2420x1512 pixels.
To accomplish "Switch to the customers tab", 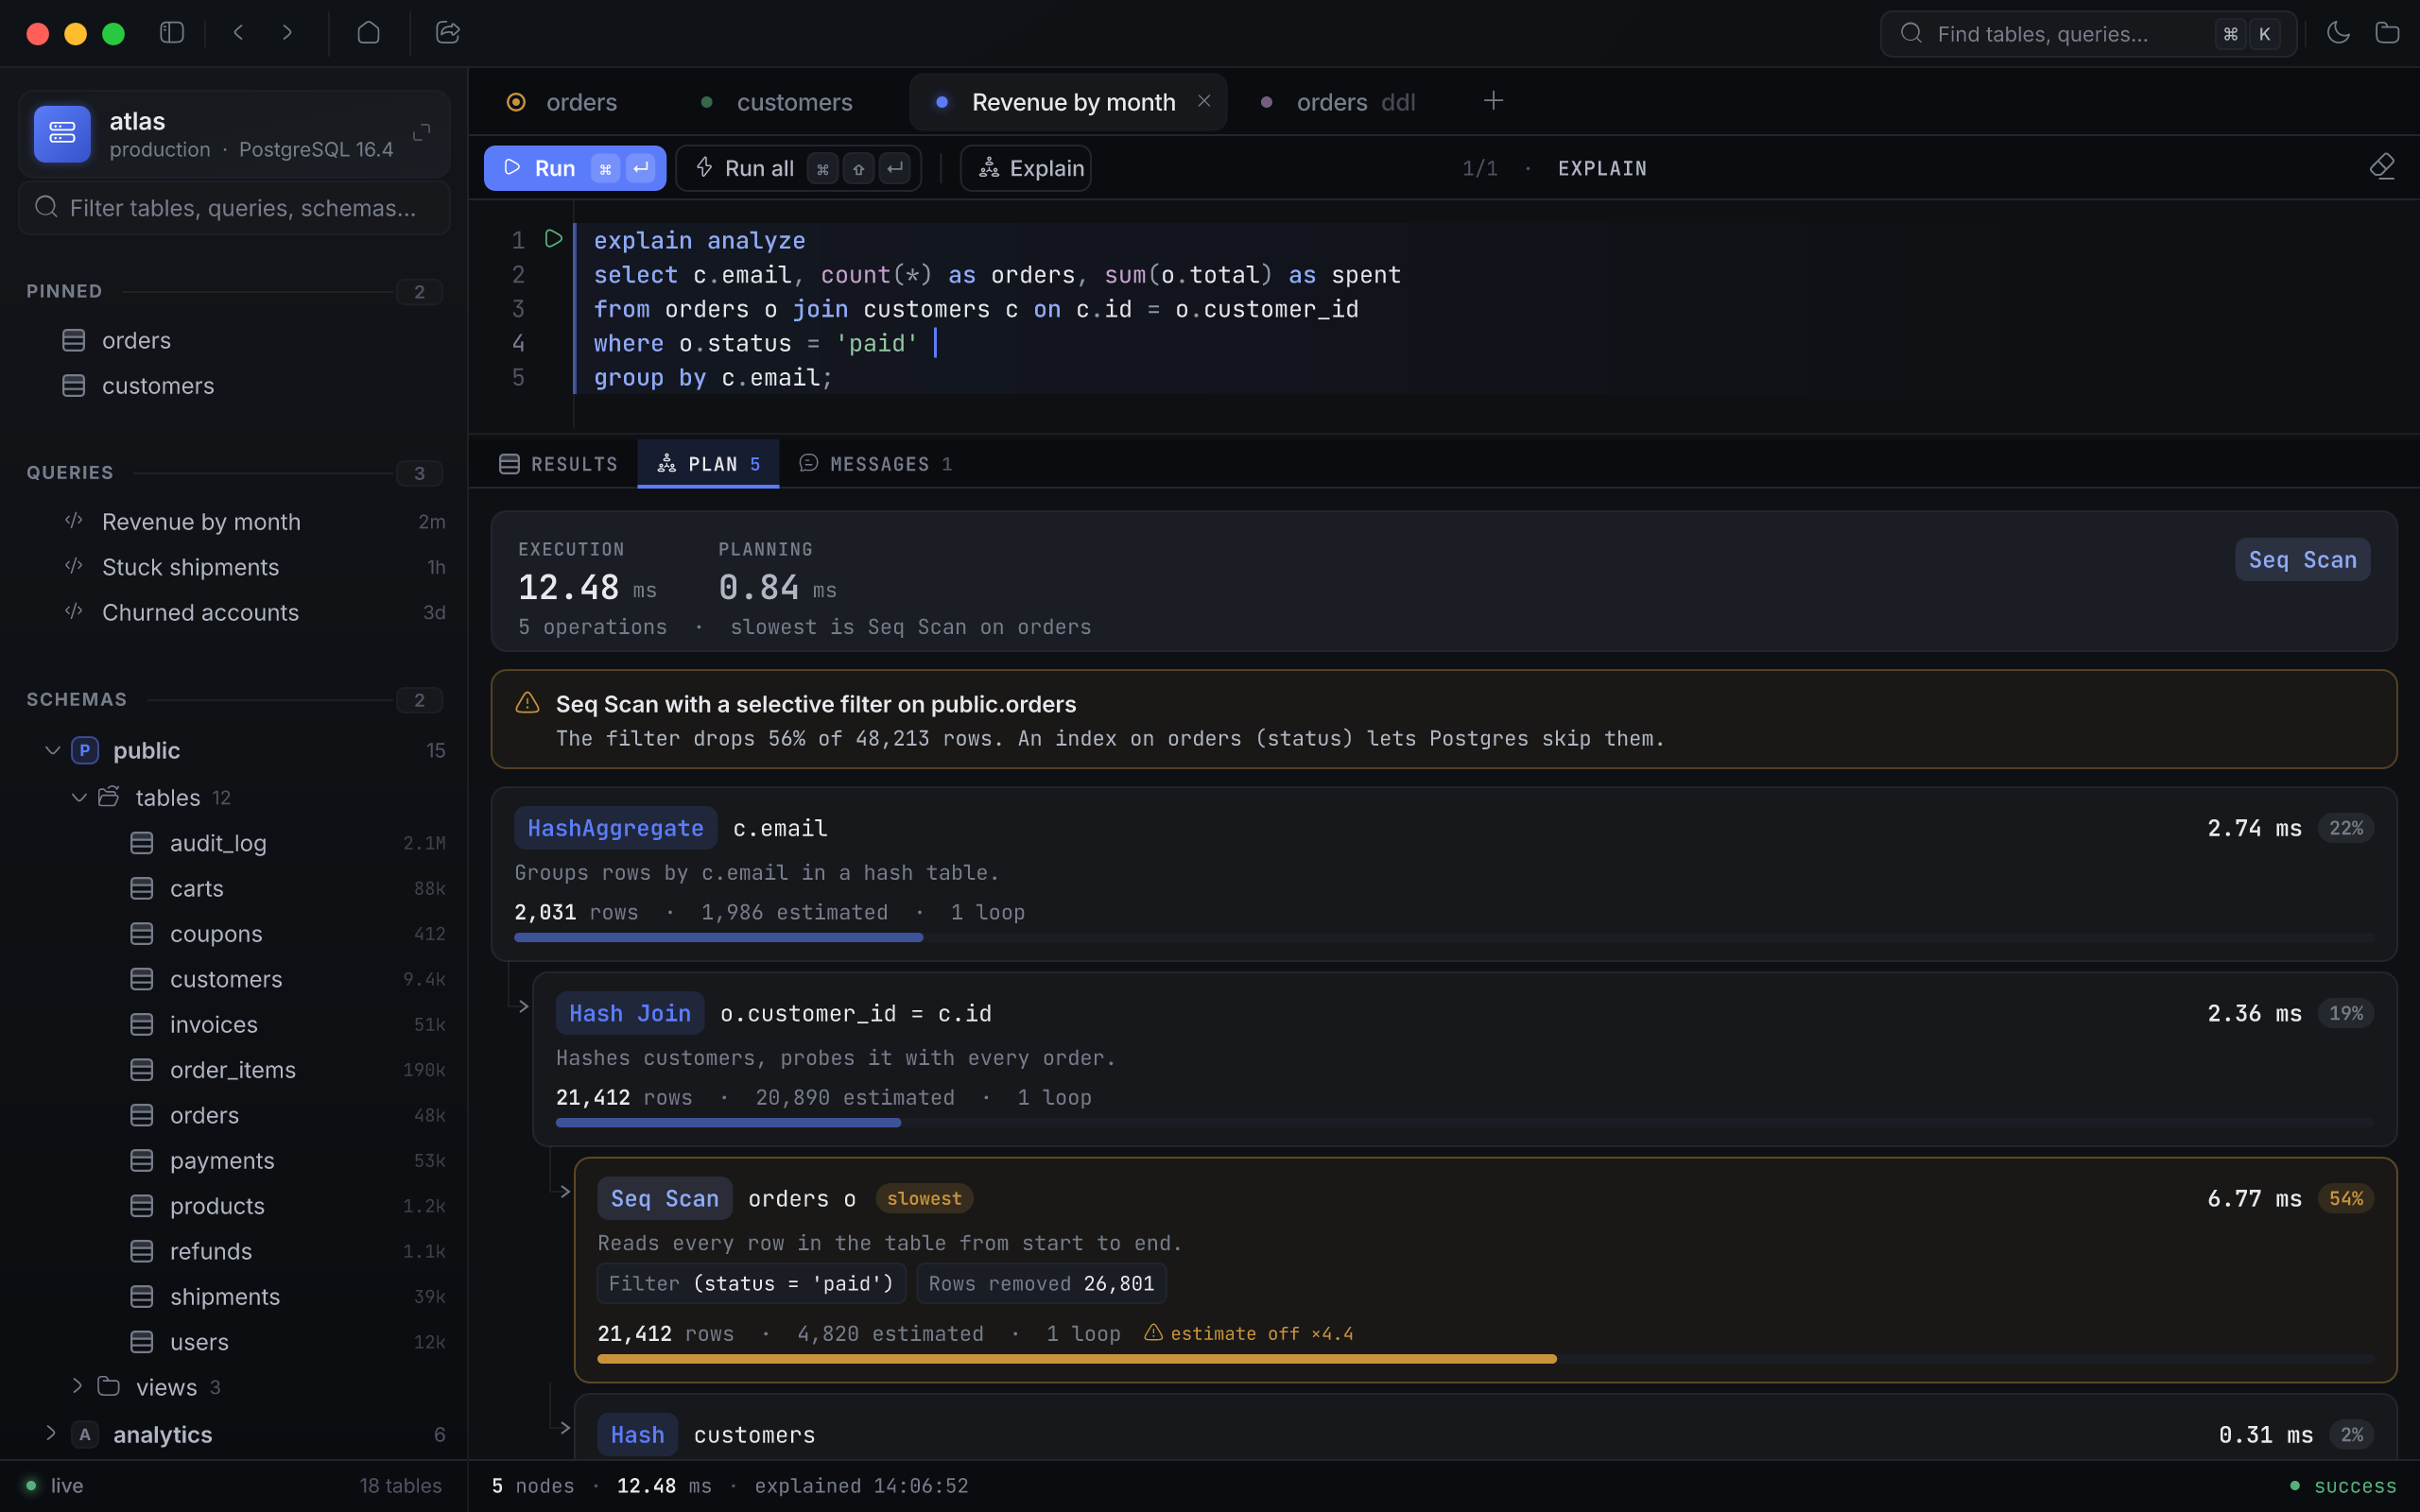I will click(780, 102).
